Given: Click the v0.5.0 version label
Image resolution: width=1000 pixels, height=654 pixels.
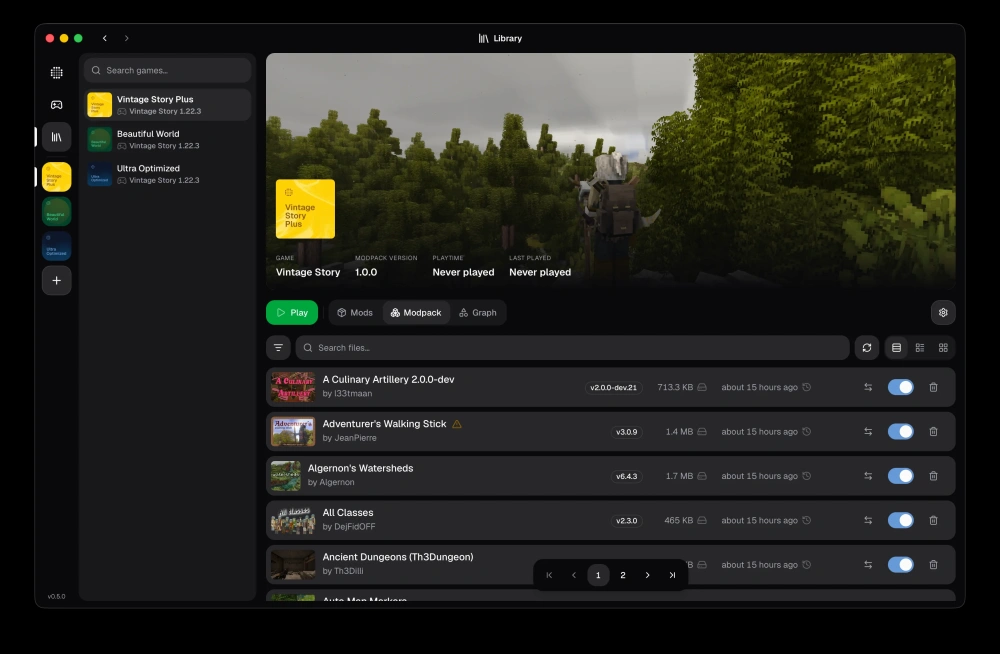Looking at the screenshot, I should (x=56, y=597).
